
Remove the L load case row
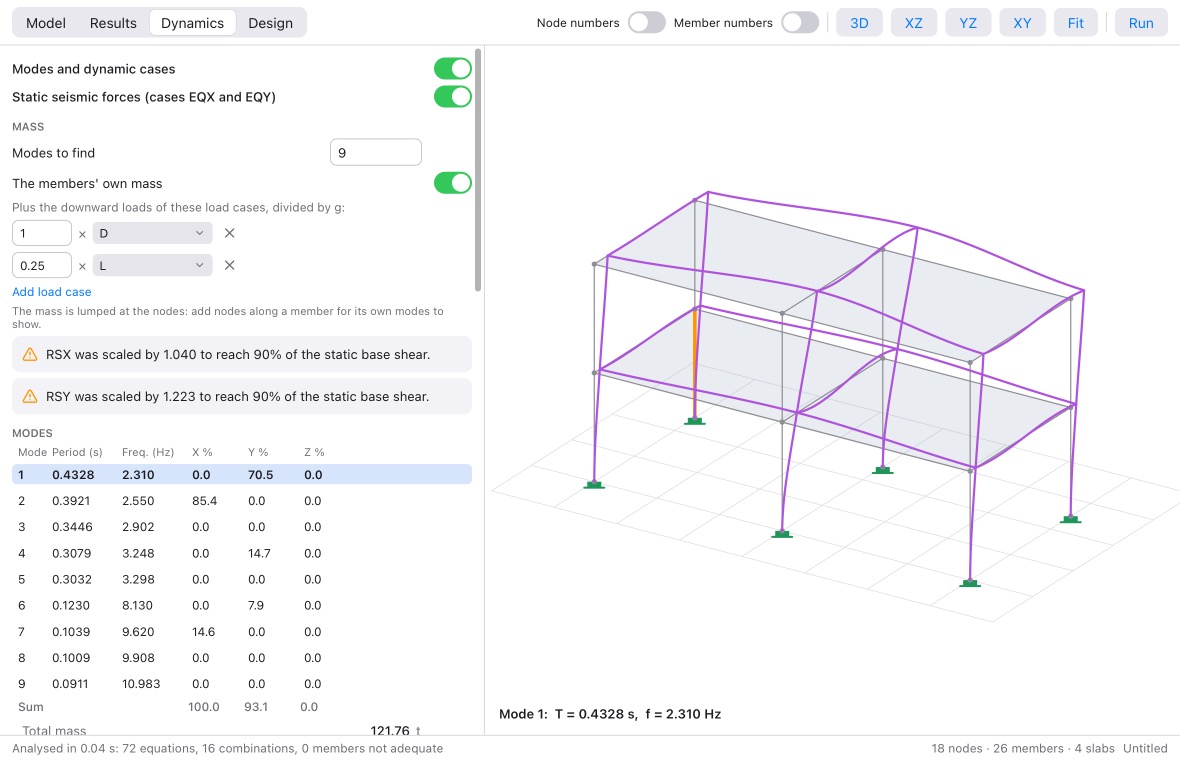(x=230, y=265)
